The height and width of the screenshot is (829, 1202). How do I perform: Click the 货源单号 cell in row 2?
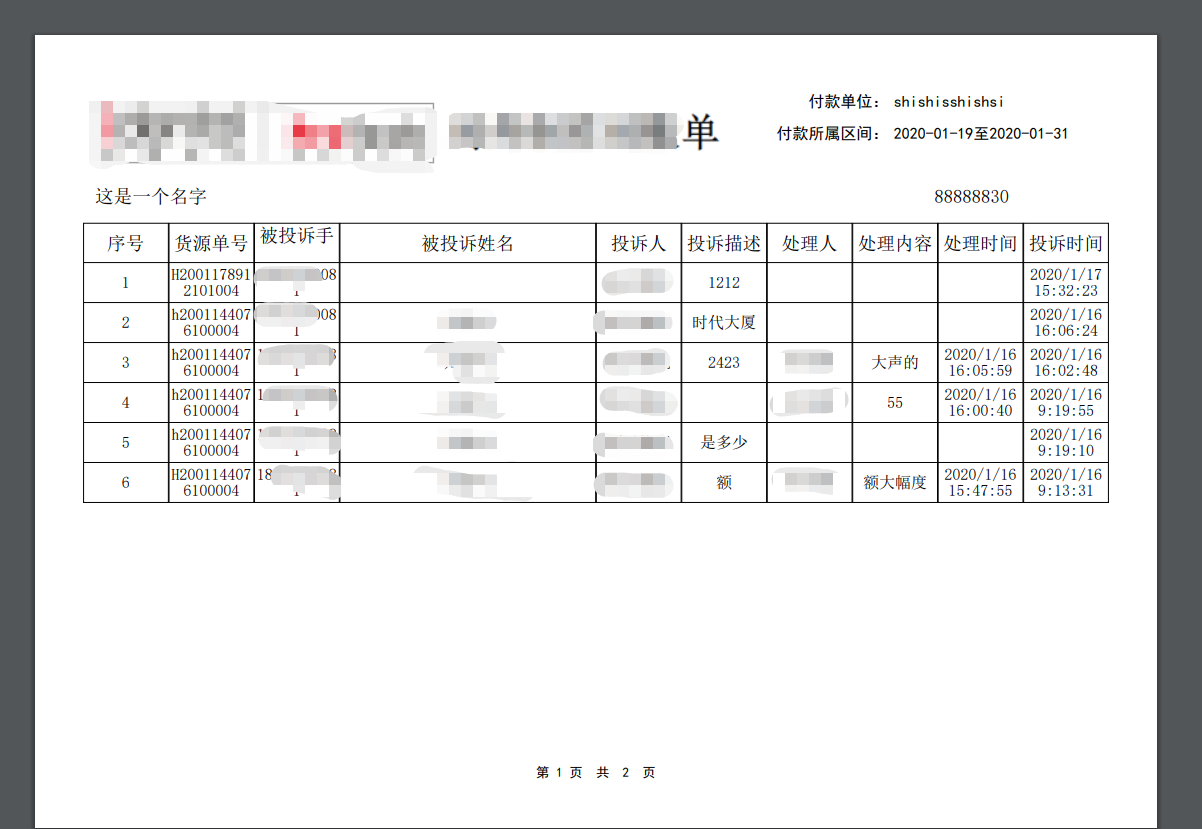[x=211, y=323]
